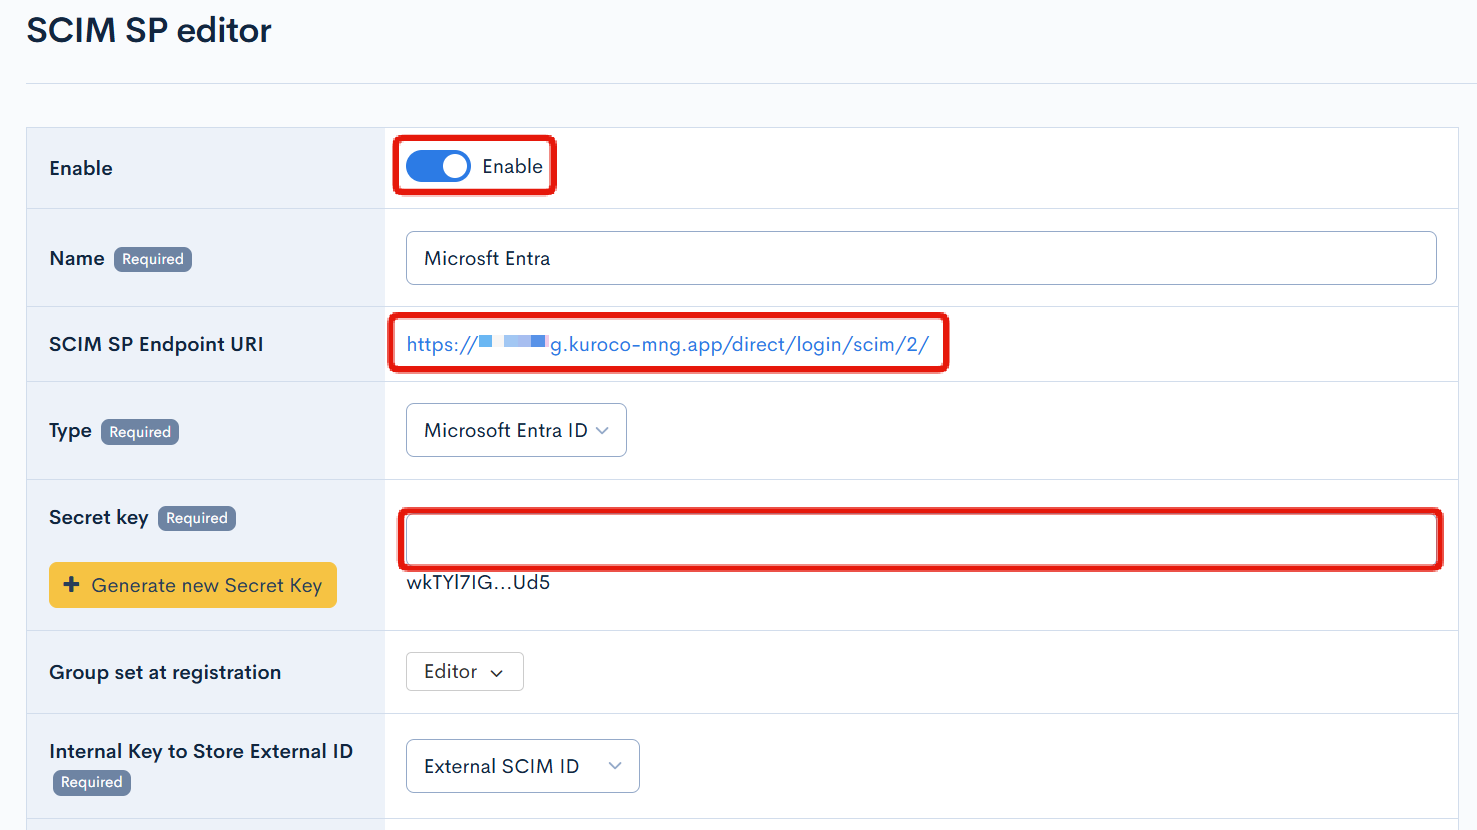Focus the empty Secret key input field
The width and height of the screenshot is (1477, 830).
pyautogui.click(x=920, y=540)
